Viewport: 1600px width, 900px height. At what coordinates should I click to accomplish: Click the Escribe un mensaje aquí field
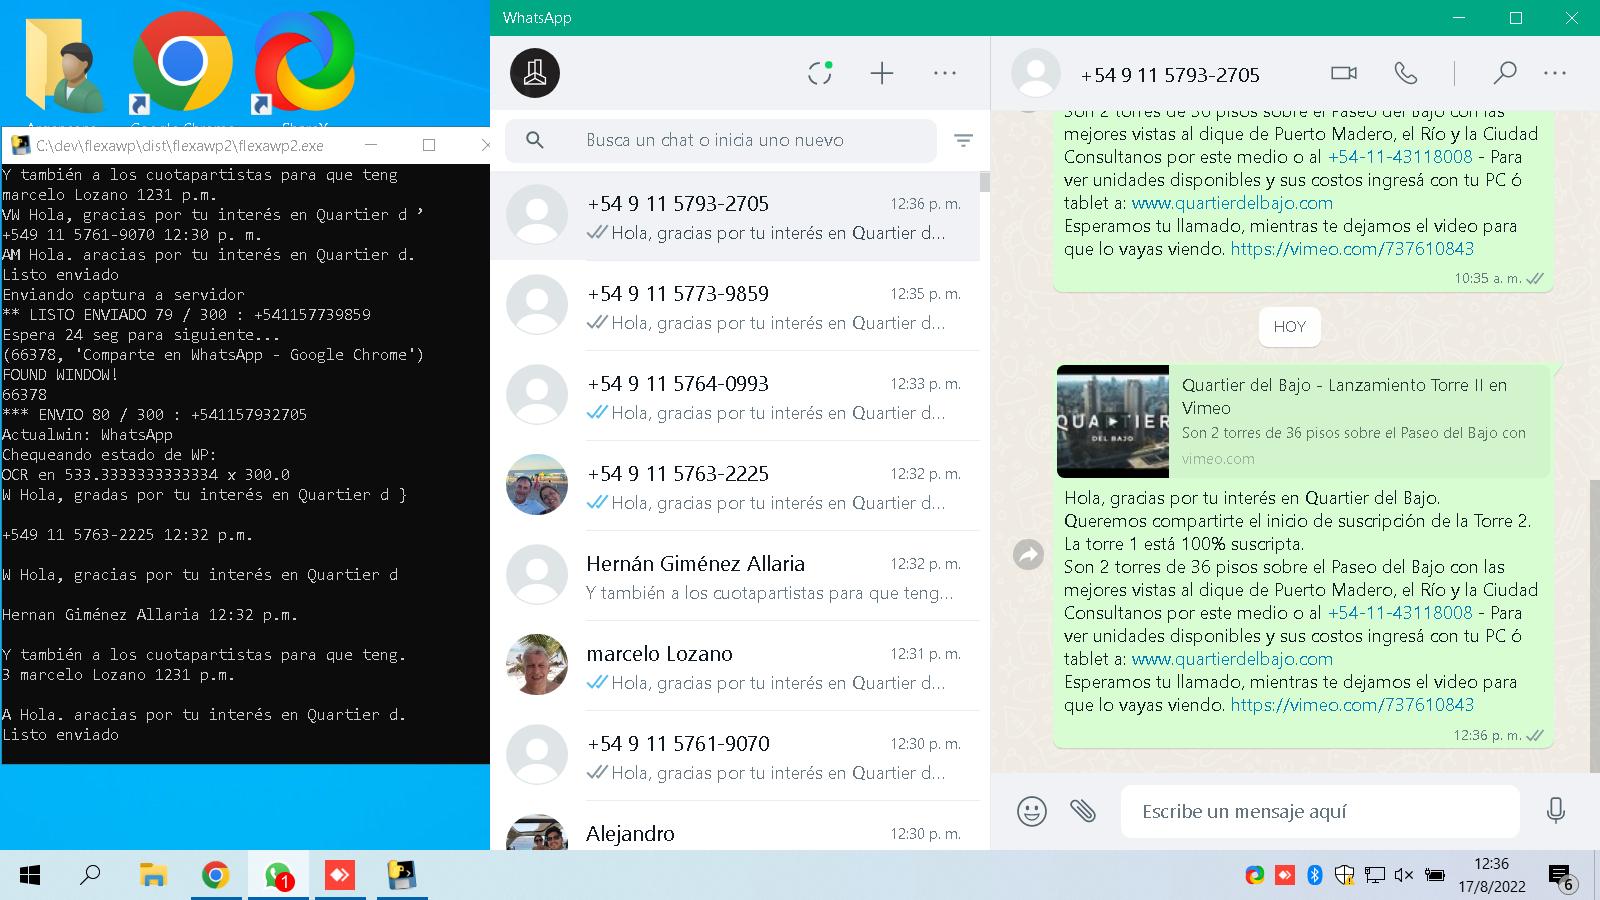tap(1320, 811)
